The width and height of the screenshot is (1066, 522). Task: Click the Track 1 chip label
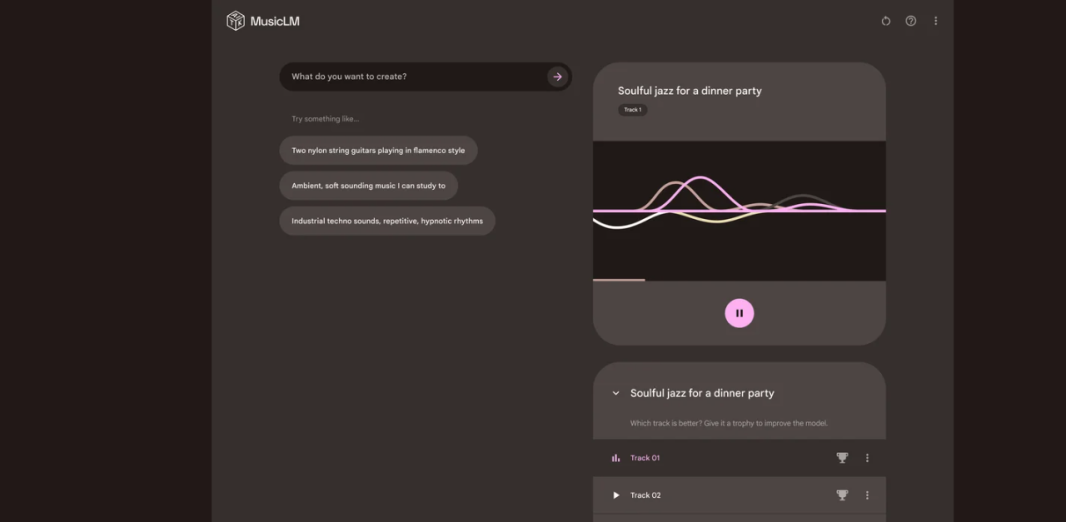[632, 109]
